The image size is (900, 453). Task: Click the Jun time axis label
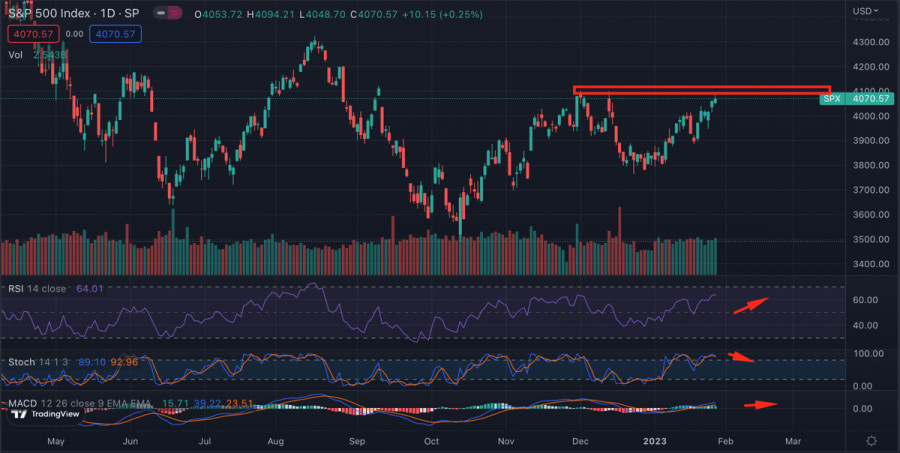click(131, 441)
